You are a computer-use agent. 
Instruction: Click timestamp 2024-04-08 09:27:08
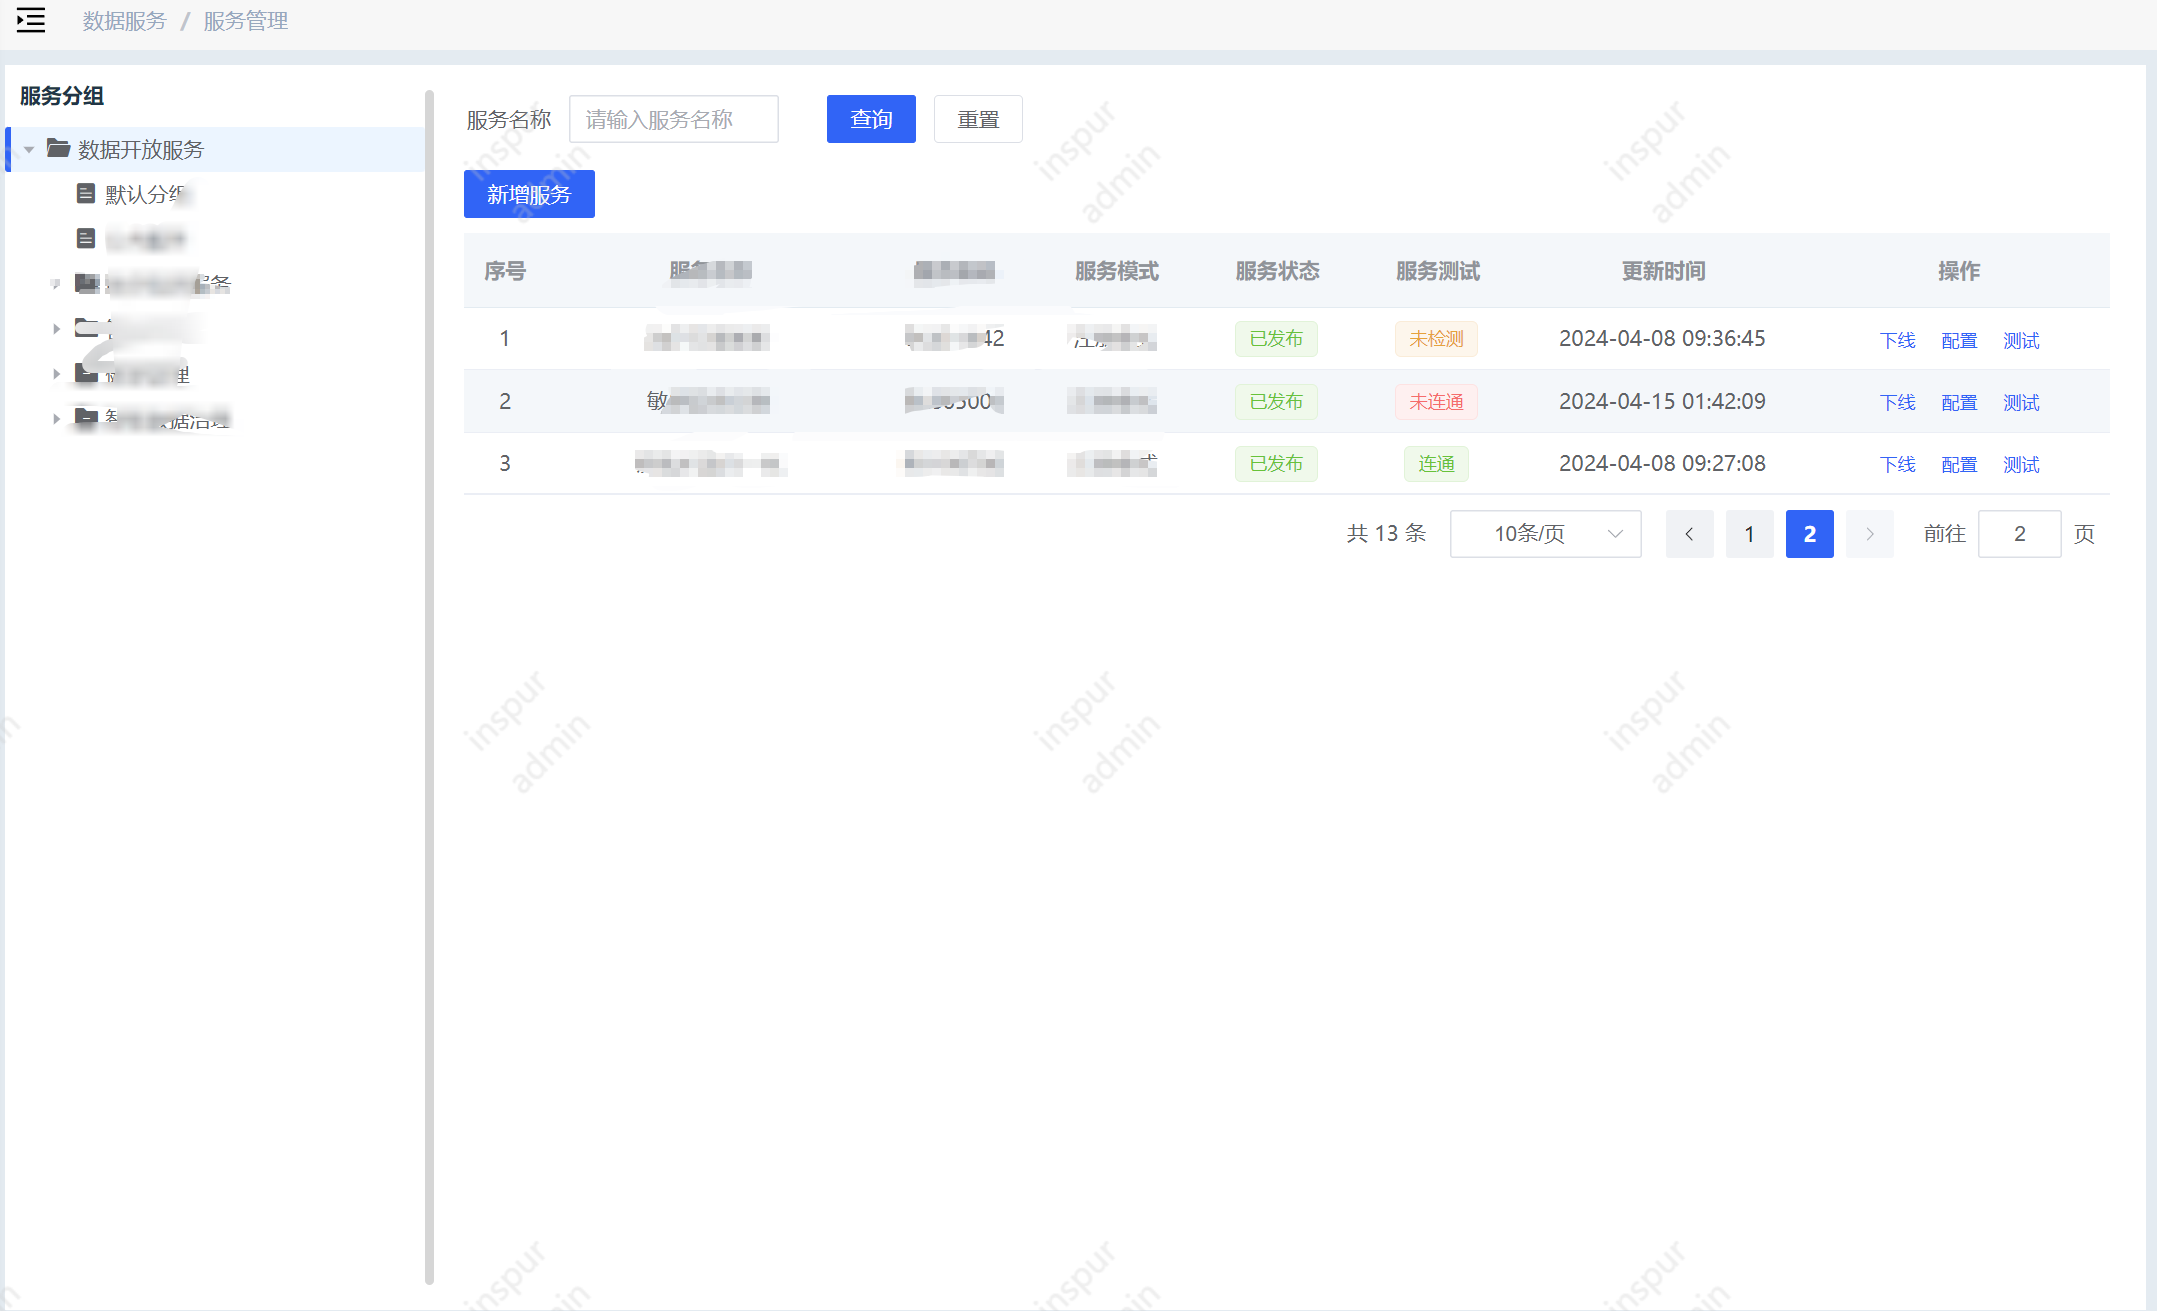point(1662,464)
